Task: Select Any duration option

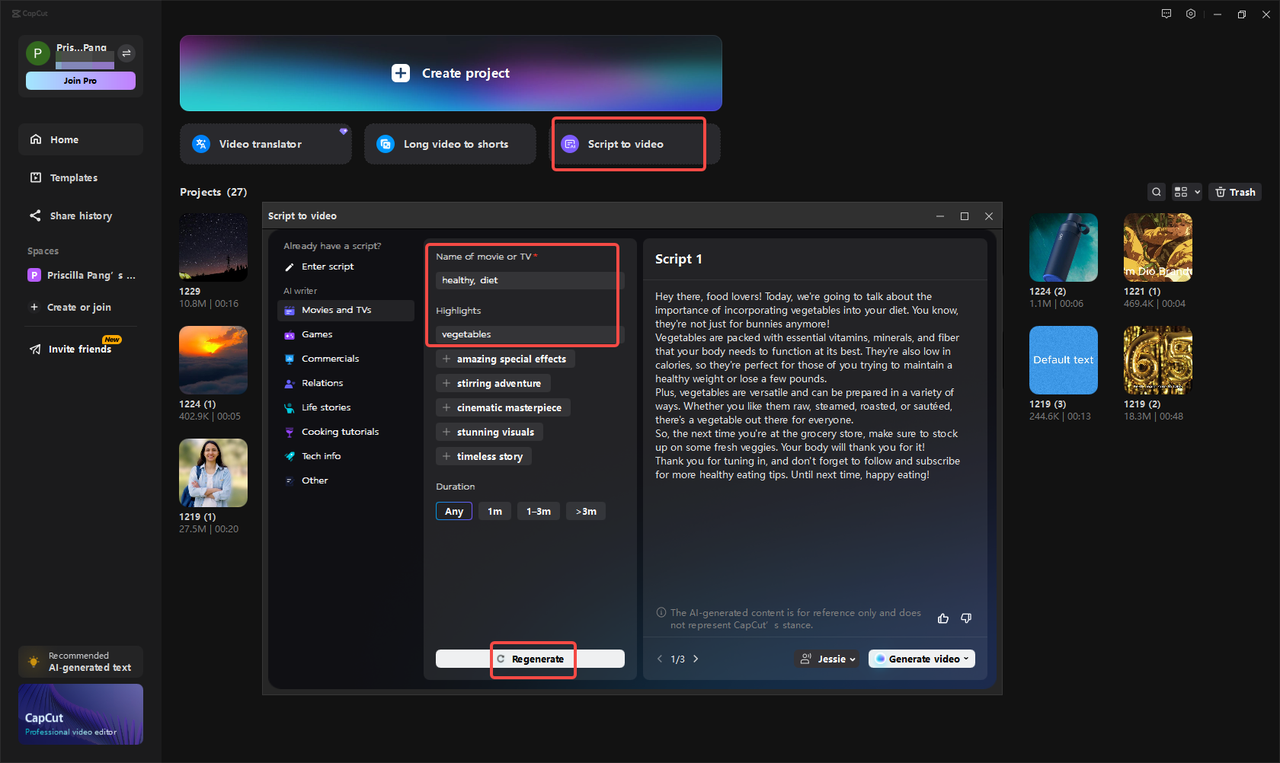Action: pyautogui.click(x=454, y=511)
